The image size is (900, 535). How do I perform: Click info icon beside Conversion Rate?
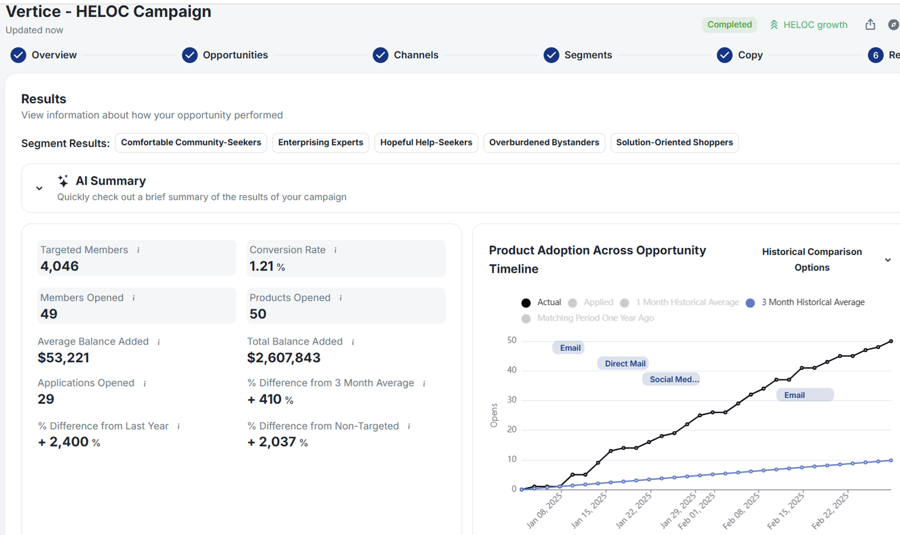coord(335,250)
